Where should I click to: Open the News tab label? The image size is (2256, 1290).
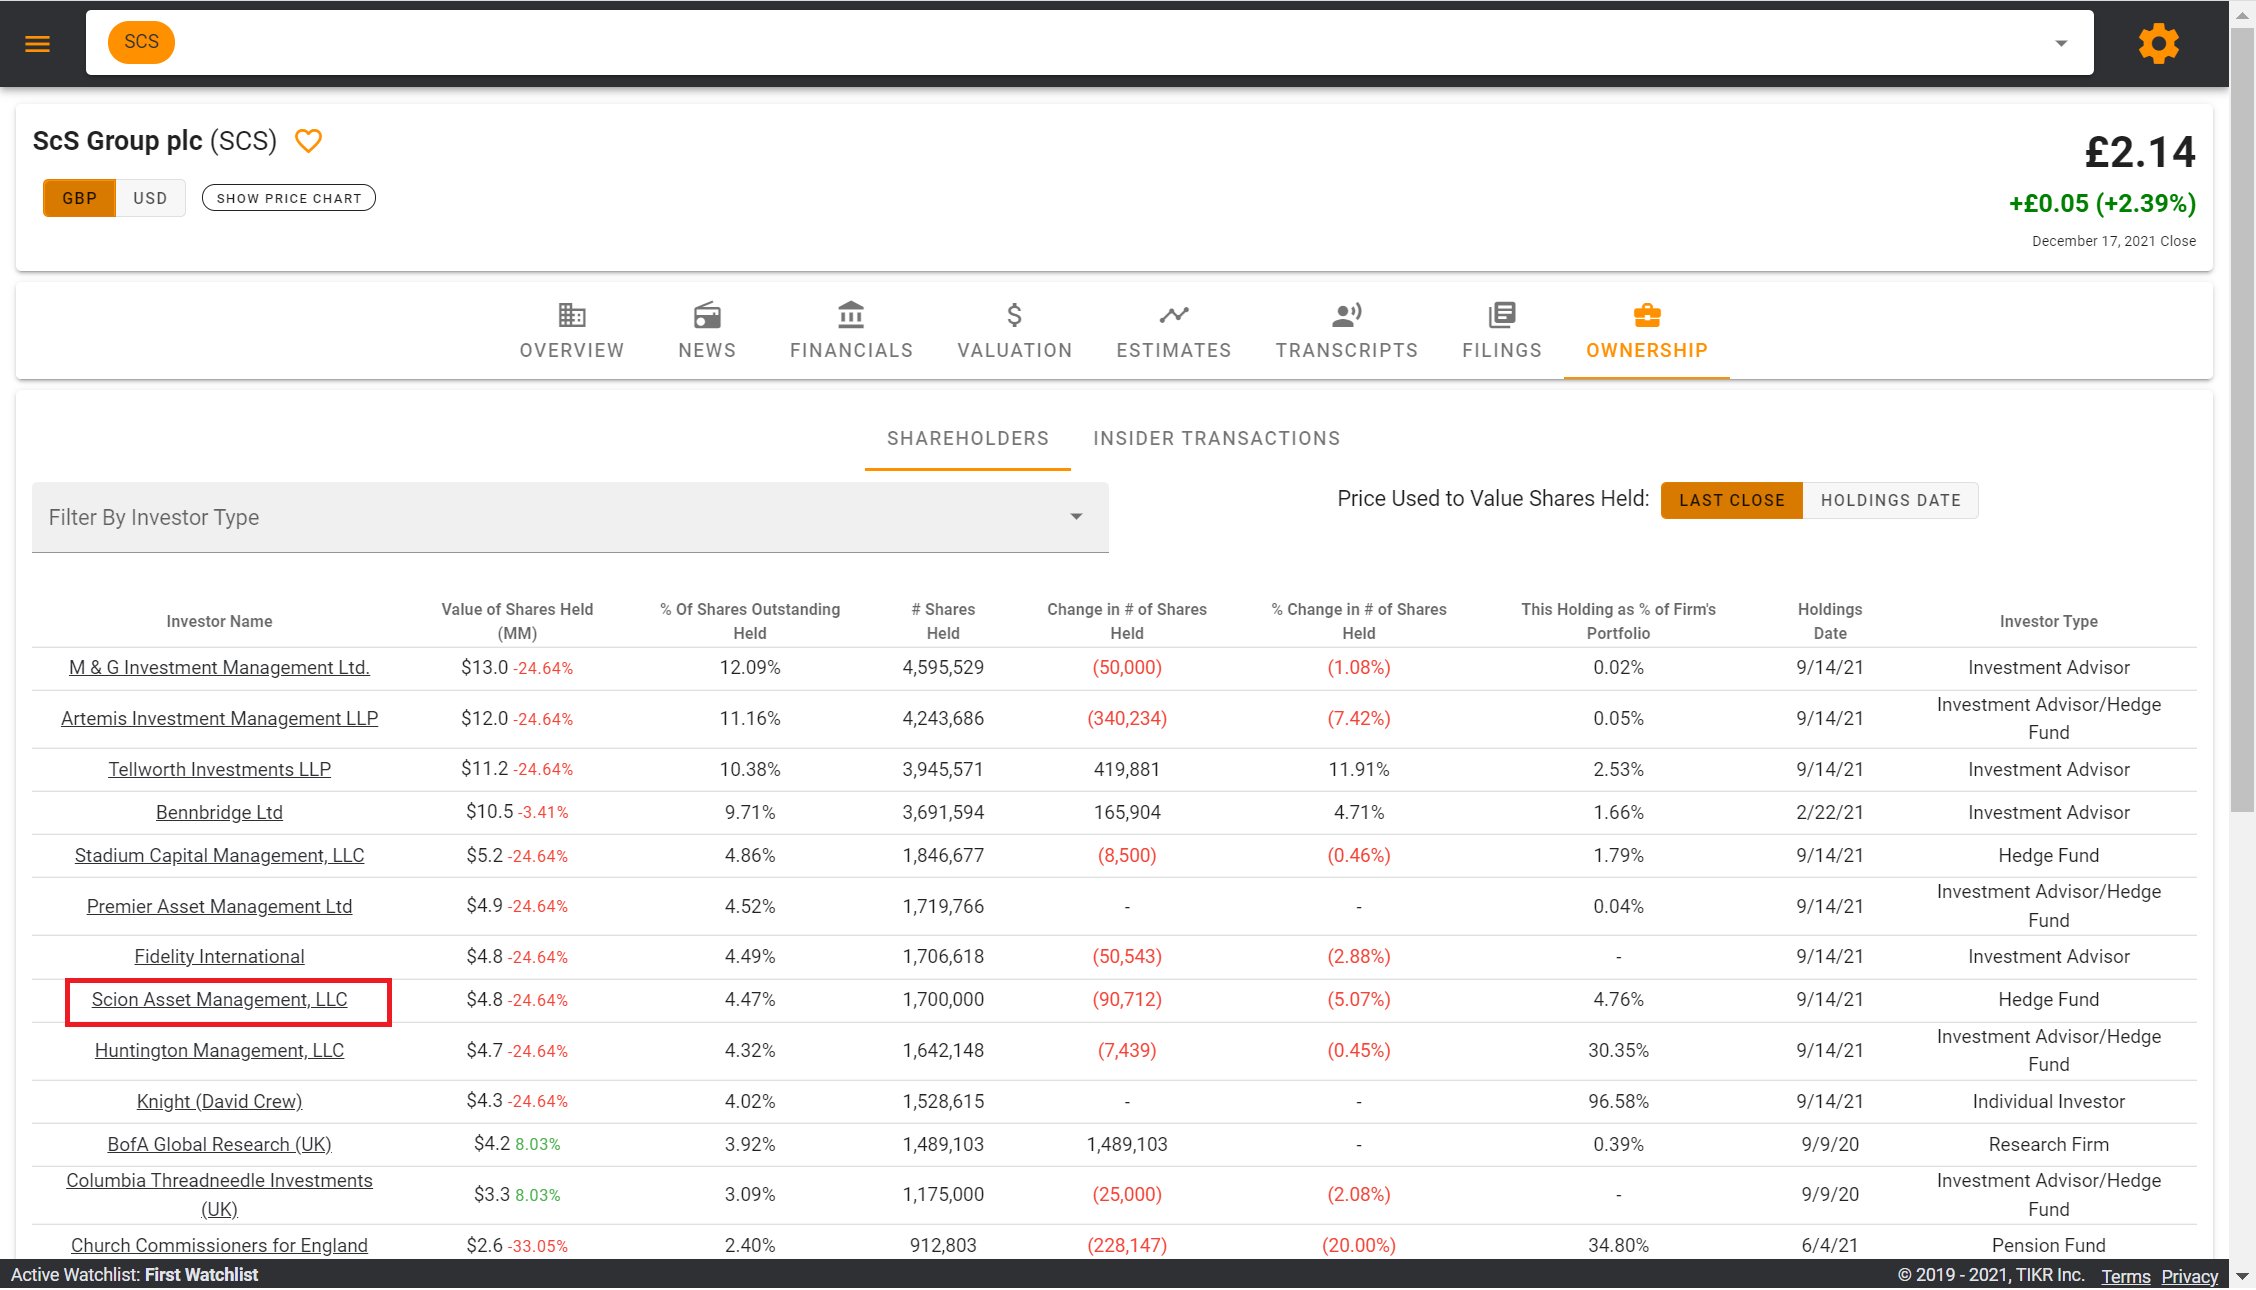tap(707, 350)
